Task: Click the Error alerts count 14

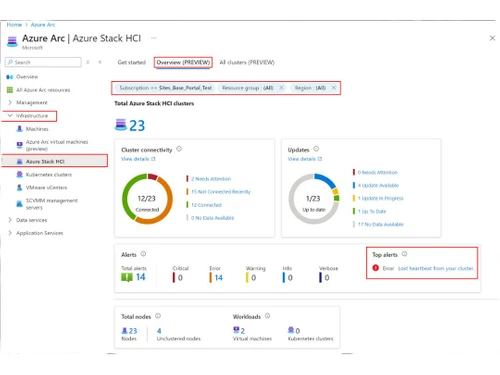Action: (x=218, y=277)
